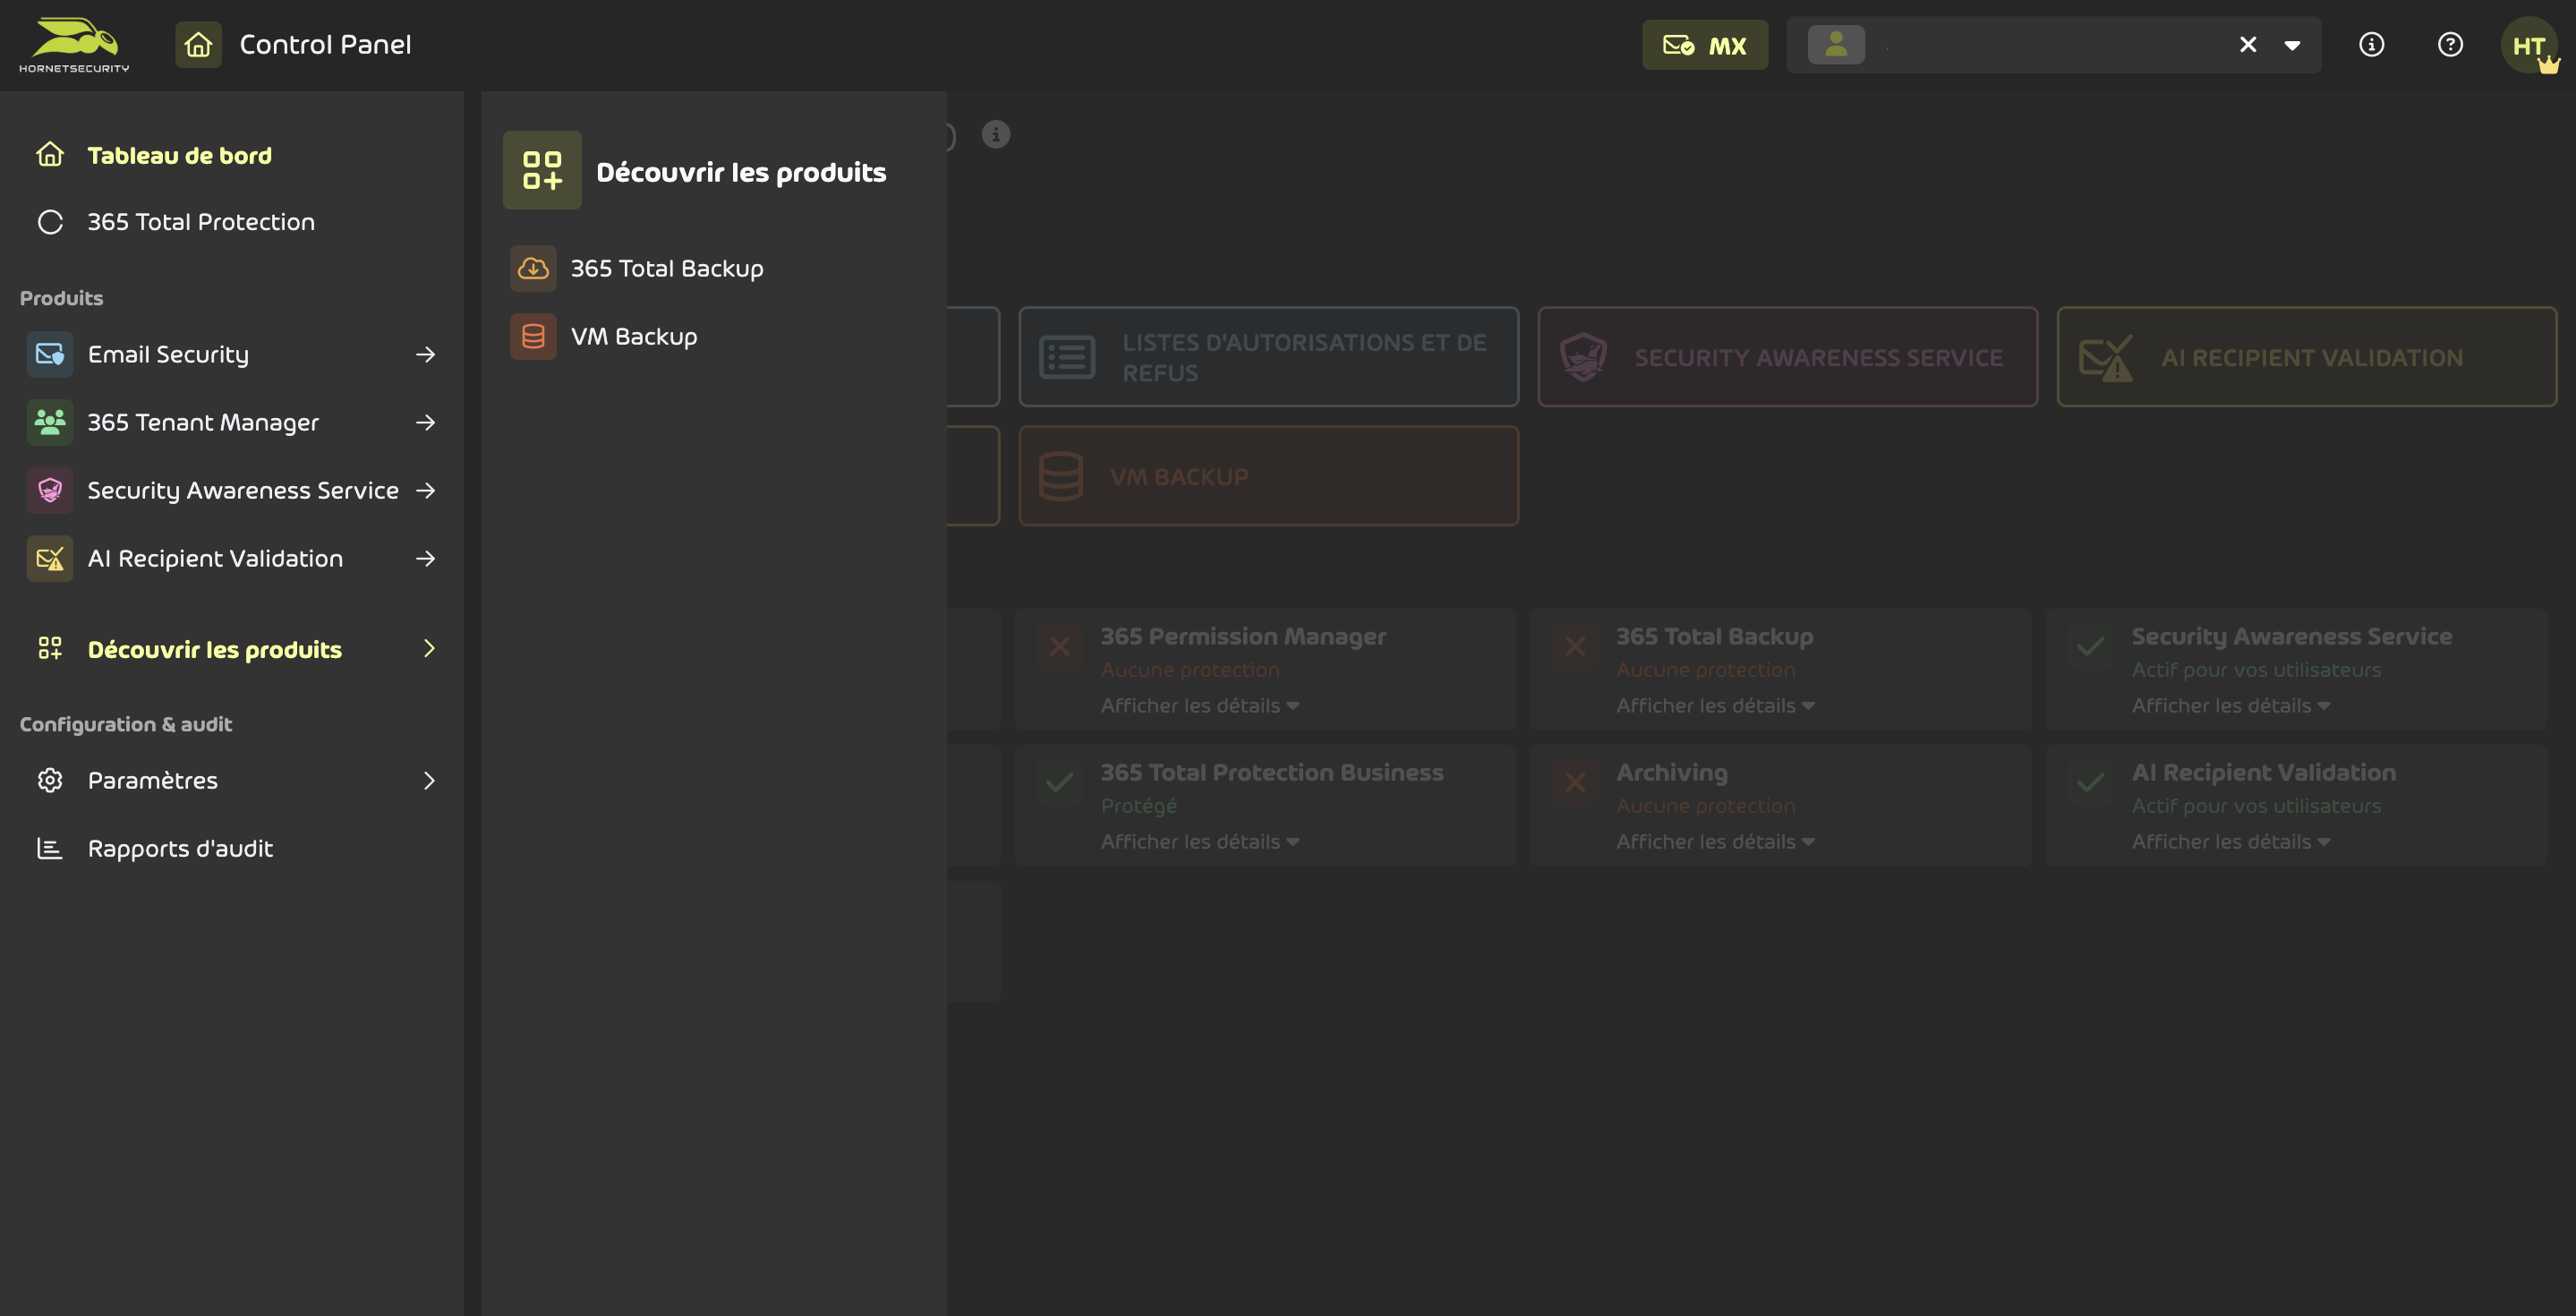Click the database icon on VM BACKUP tile
This screenshot has width=2576, height=1316.
click(1061, 476)
